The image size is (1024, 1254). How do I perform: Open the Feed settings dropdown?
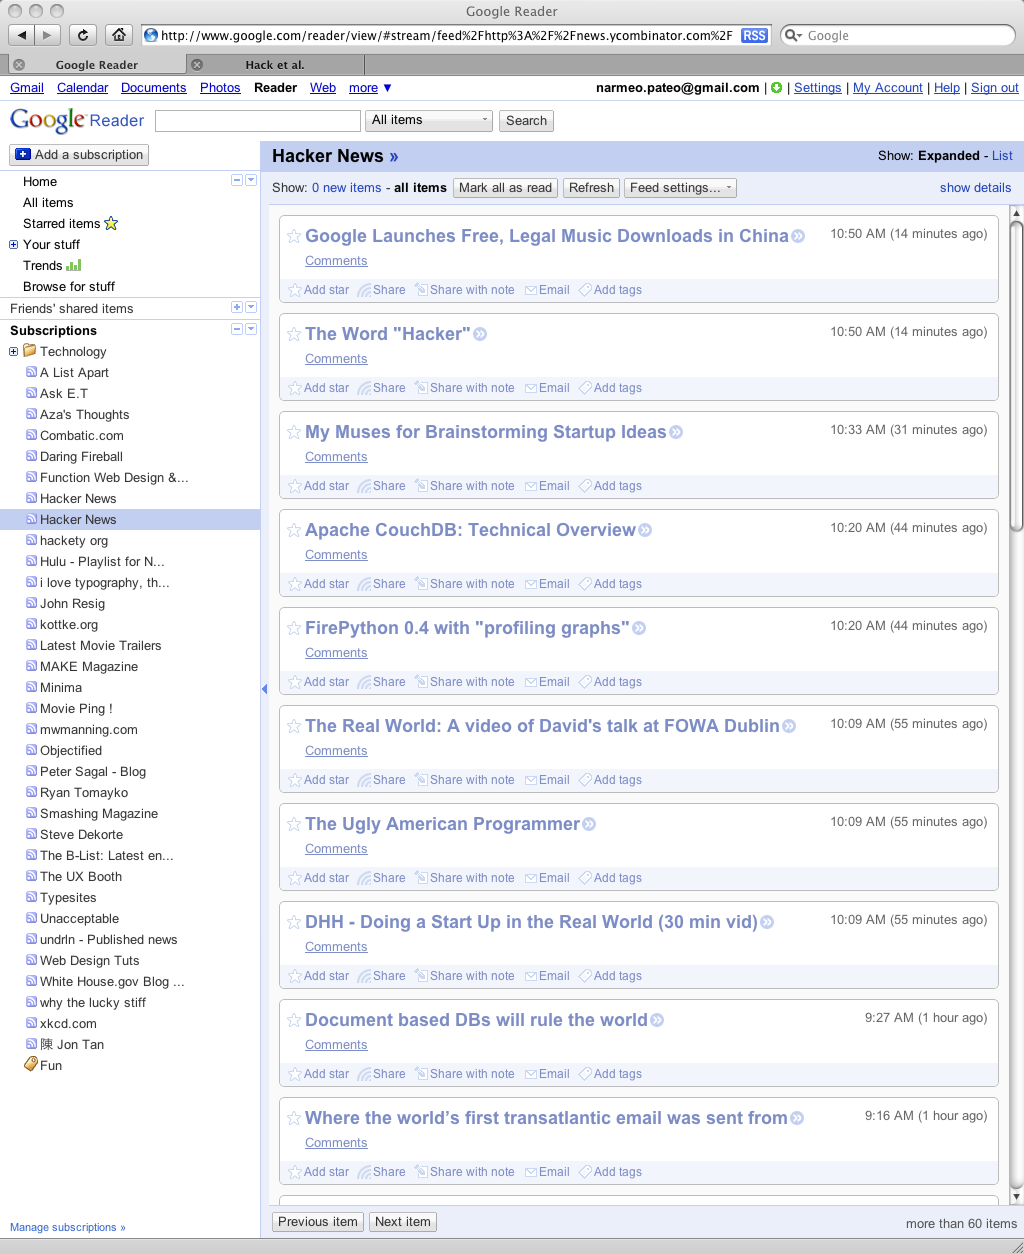[x=680, y=187]
